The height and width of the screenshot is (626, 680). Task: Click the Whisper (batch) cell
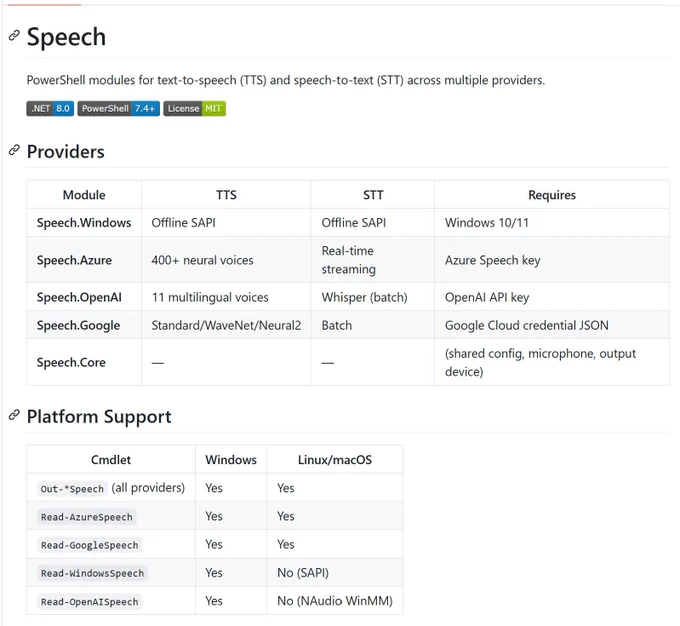(x=373, y=297)
